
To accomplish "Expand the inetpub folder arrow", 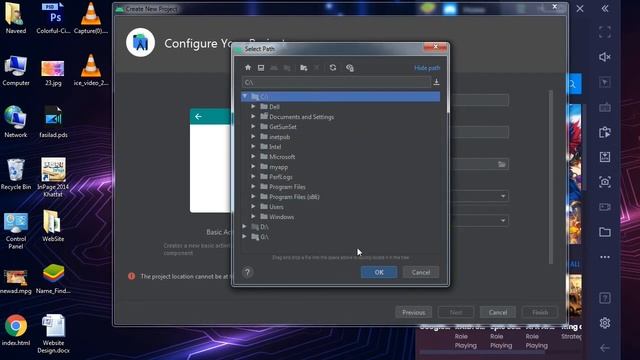I will (253, 137).
